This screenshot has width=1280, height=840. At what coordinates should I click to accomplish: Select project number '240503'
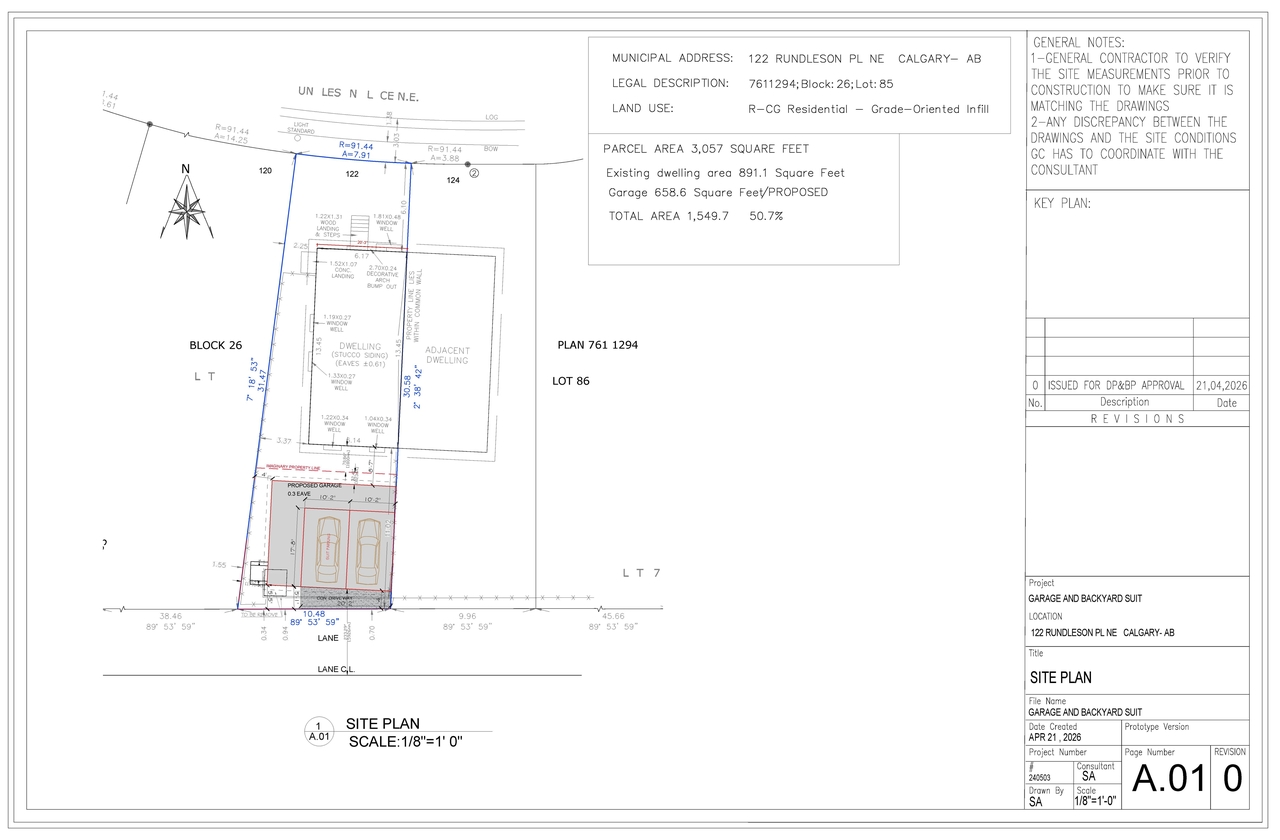tap(1040, 776)
